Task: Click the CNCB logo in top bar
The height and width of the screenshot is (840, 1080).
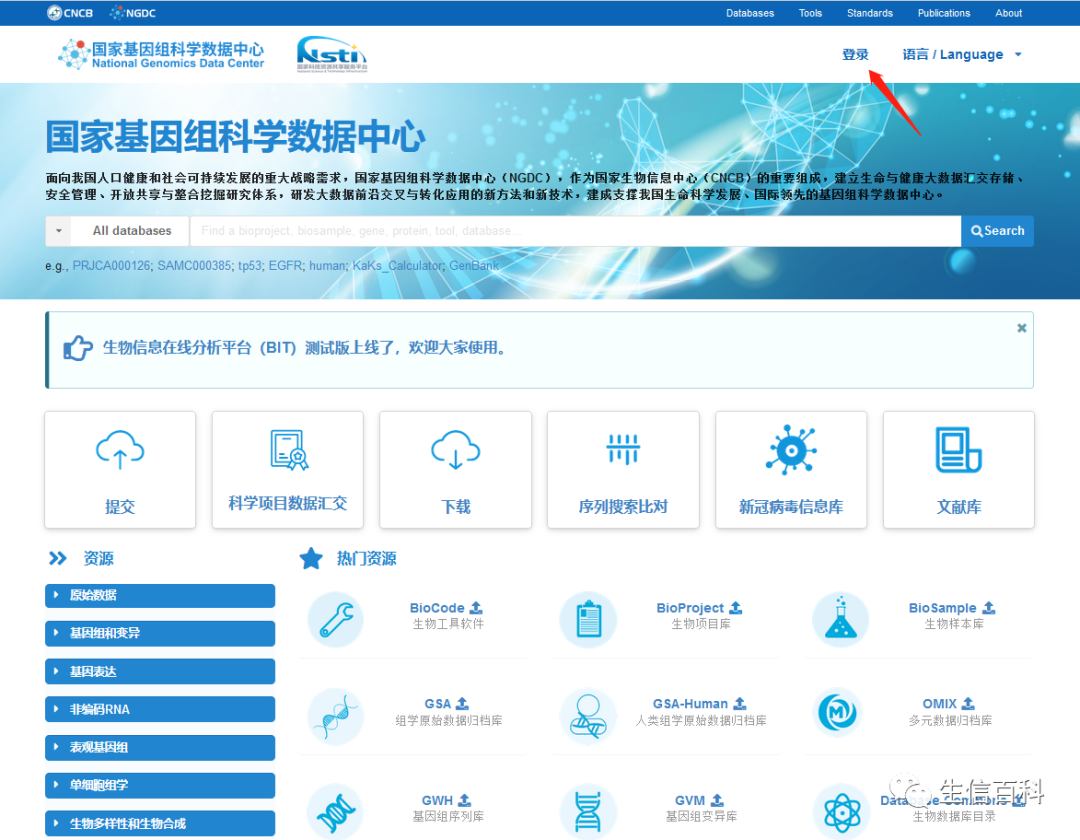Action: [x=70, y=12]
